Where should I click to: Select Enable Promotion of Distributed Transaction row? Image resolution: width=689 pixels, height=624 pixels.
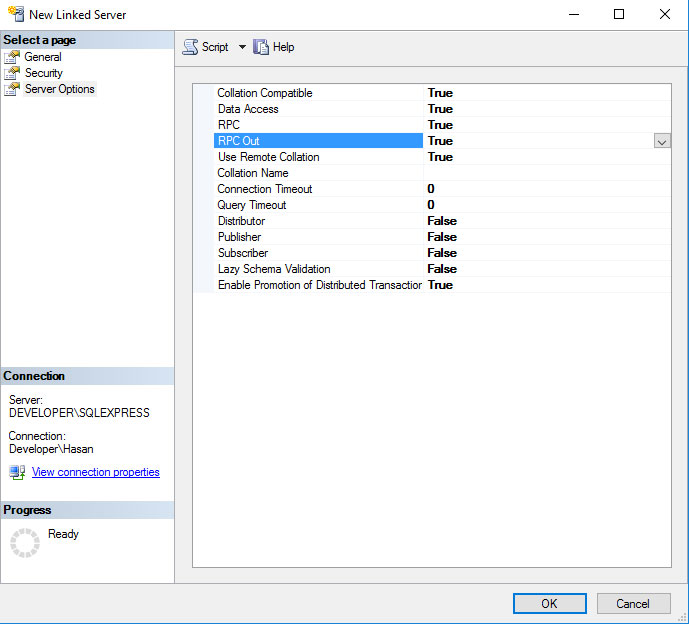[x=442, y=285]
